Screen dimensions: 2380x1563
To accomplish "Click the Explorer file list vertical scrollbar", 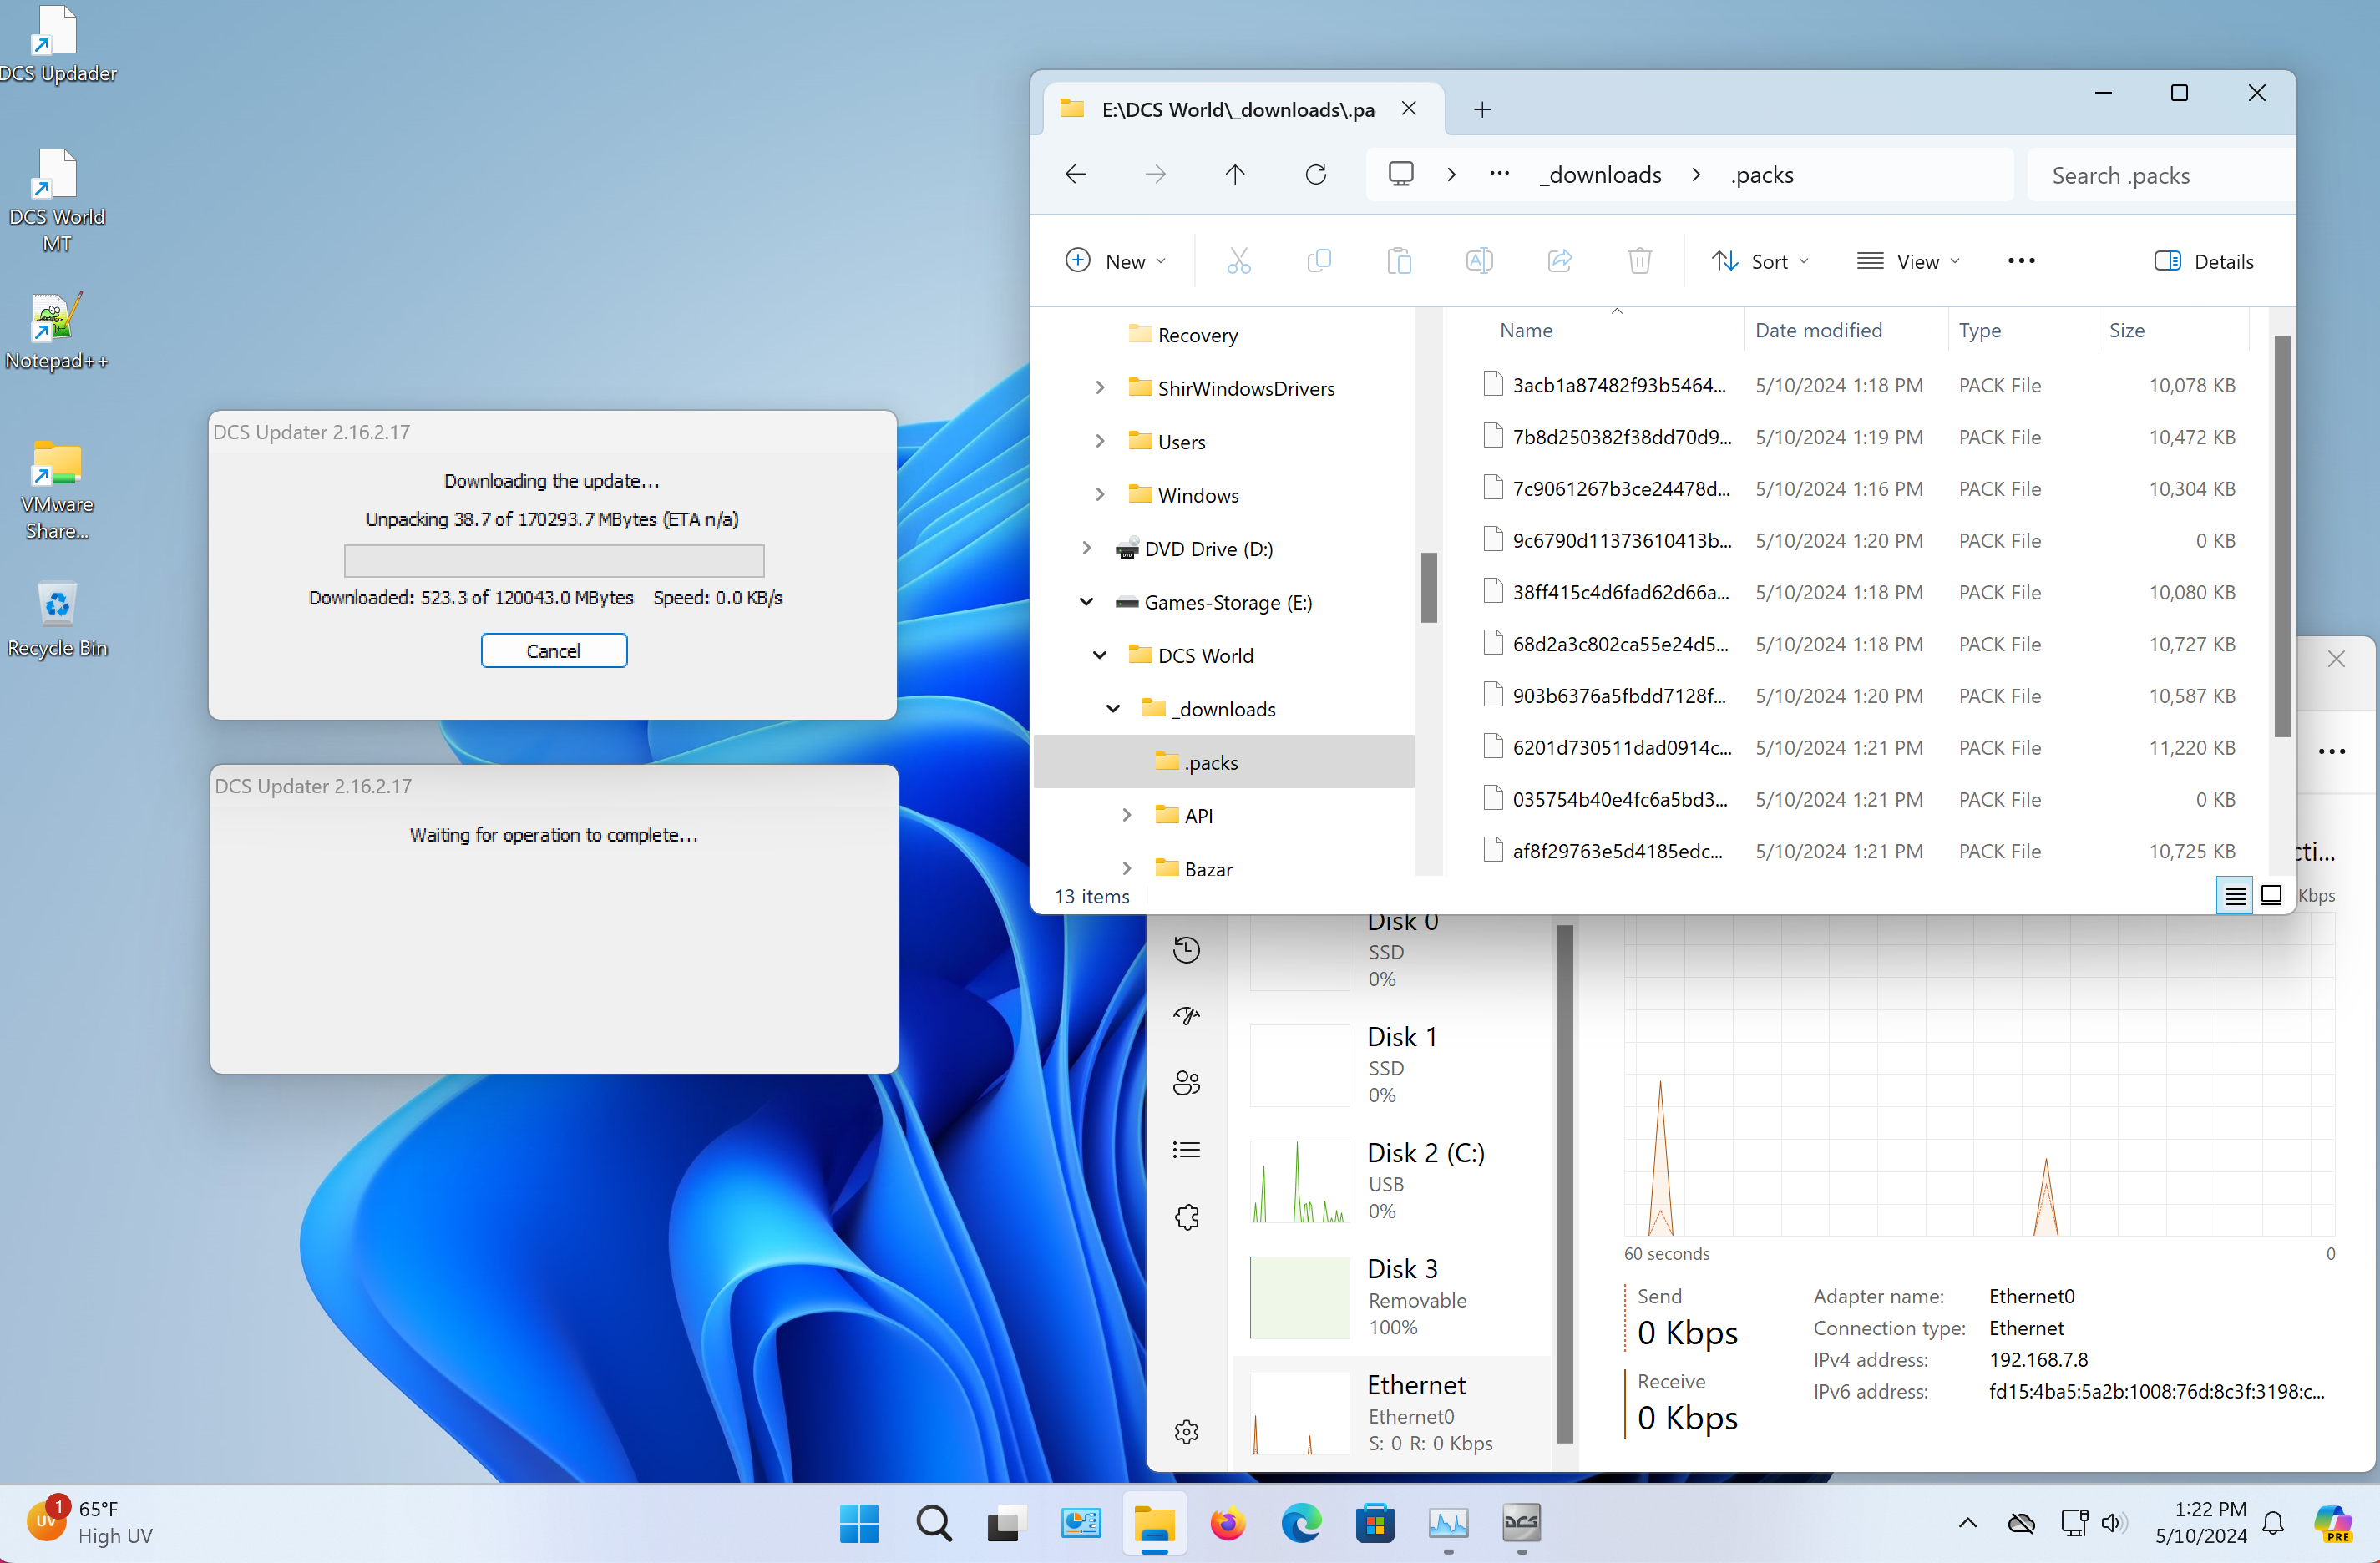I will tap(2282, 537).
